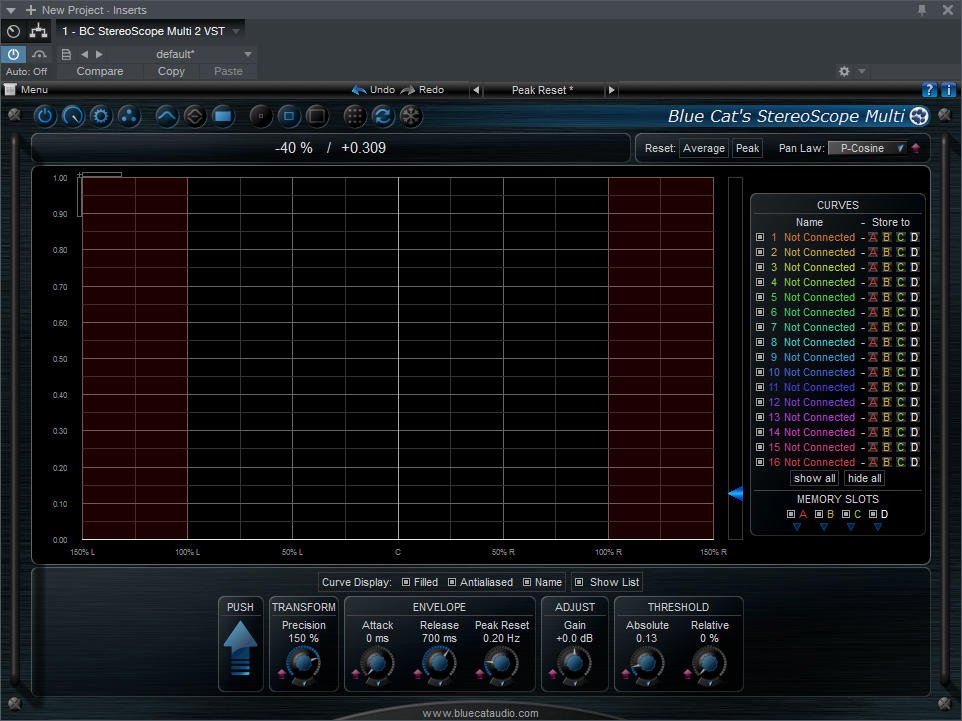962x721 pixels.
Task: Toggle visibility checkbox for curve 1
Action: 760,237
